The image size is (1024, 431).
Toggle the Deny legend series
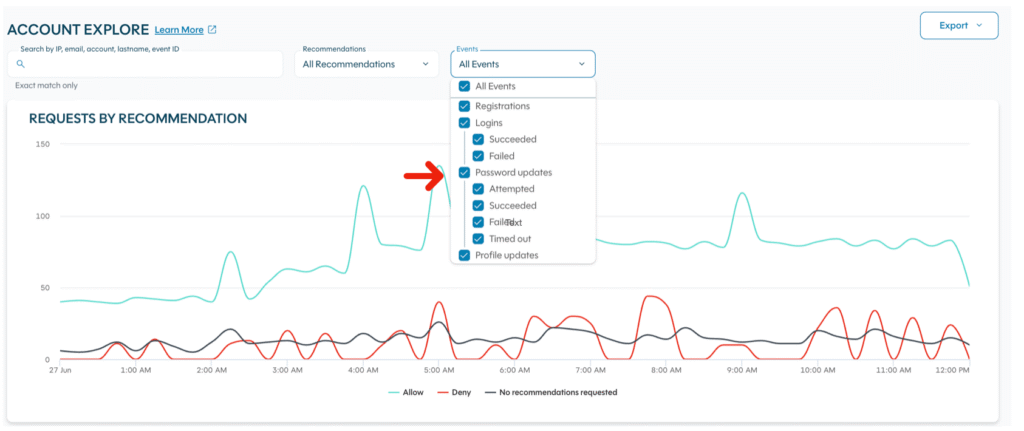[455, 392]
